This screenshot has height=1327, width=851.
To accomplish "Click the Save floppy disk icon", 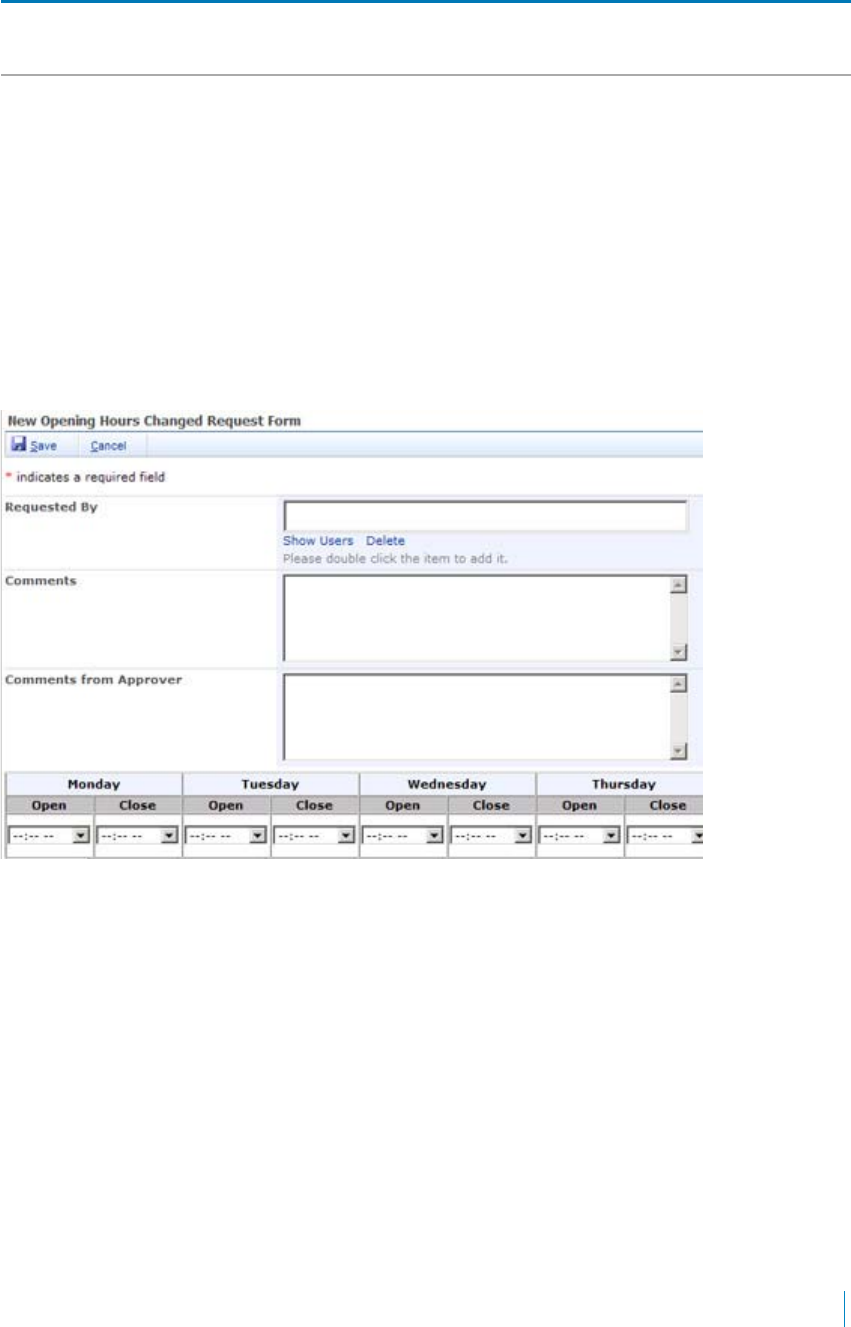I will click(x=18, y=445).
